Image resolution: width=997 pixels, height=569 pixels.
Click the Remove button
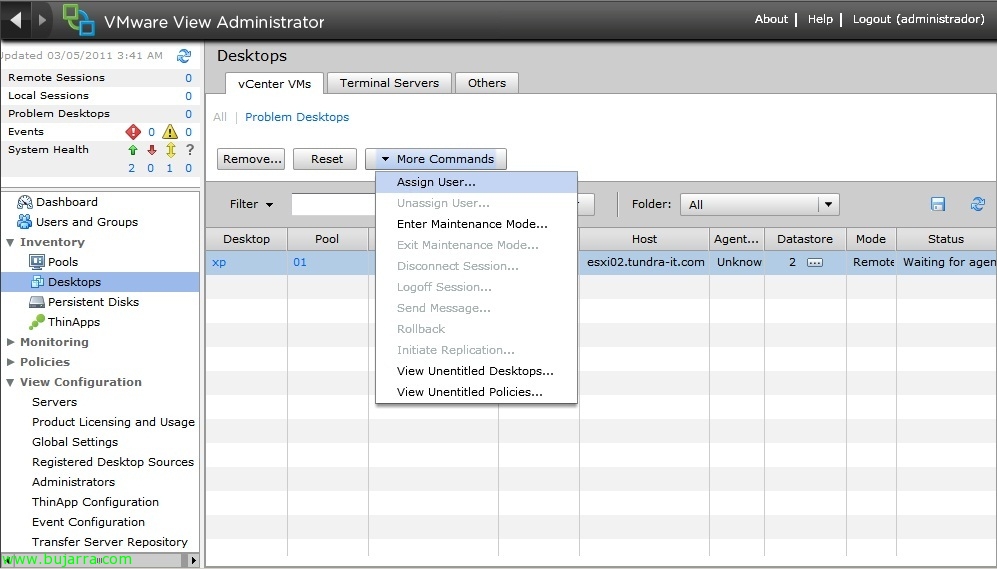[x=251, y=159]
